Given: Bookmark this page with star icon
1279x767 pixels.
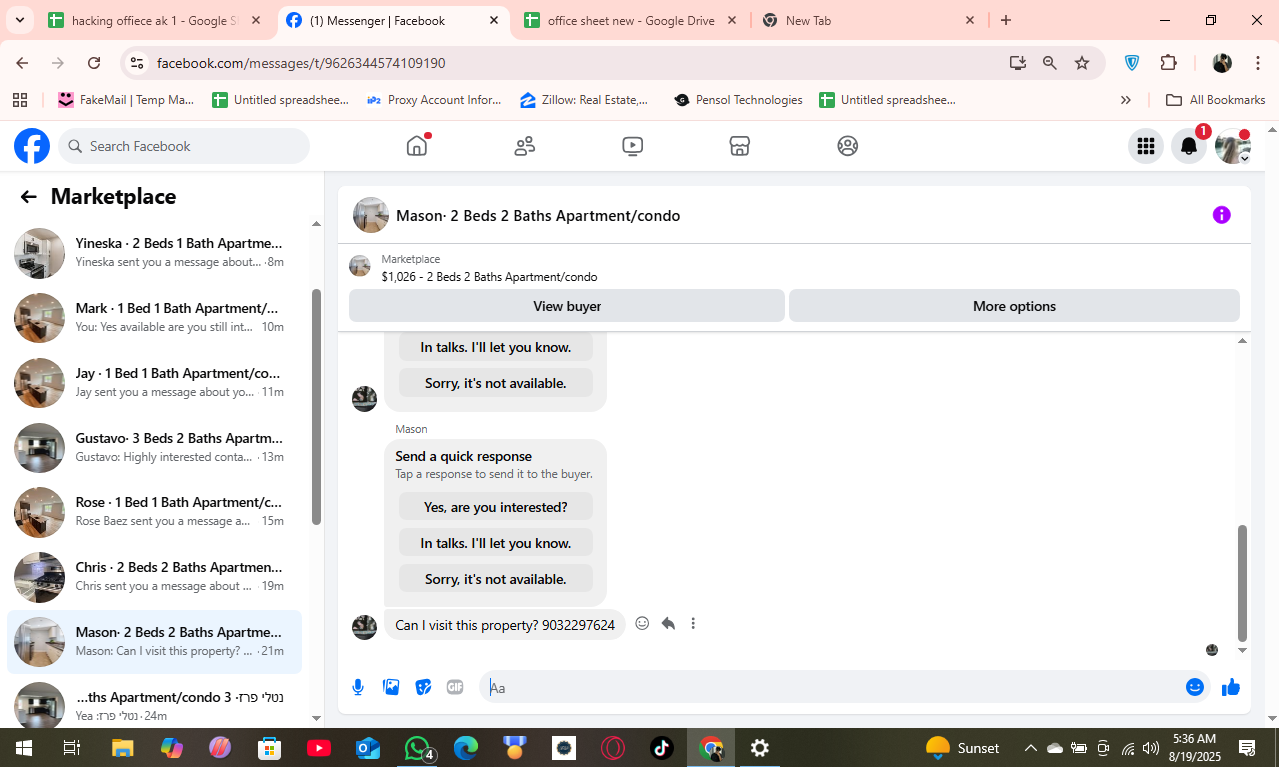Looking at the screenshot, I should tap(1082, 63).
